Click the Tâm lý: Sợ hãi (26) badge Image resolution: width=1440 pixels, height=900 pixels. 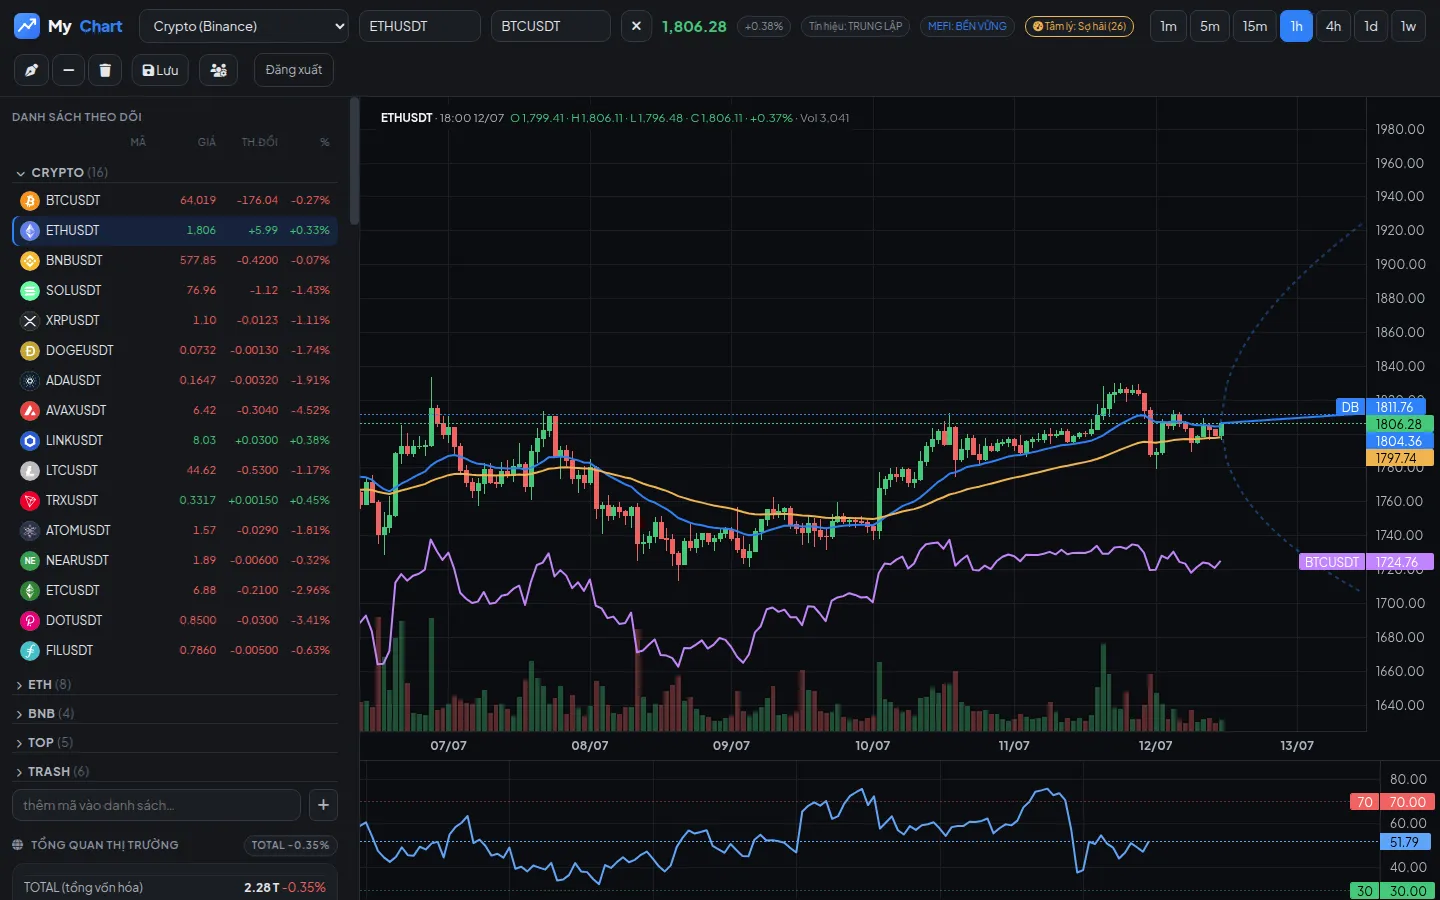[1079, 26]
